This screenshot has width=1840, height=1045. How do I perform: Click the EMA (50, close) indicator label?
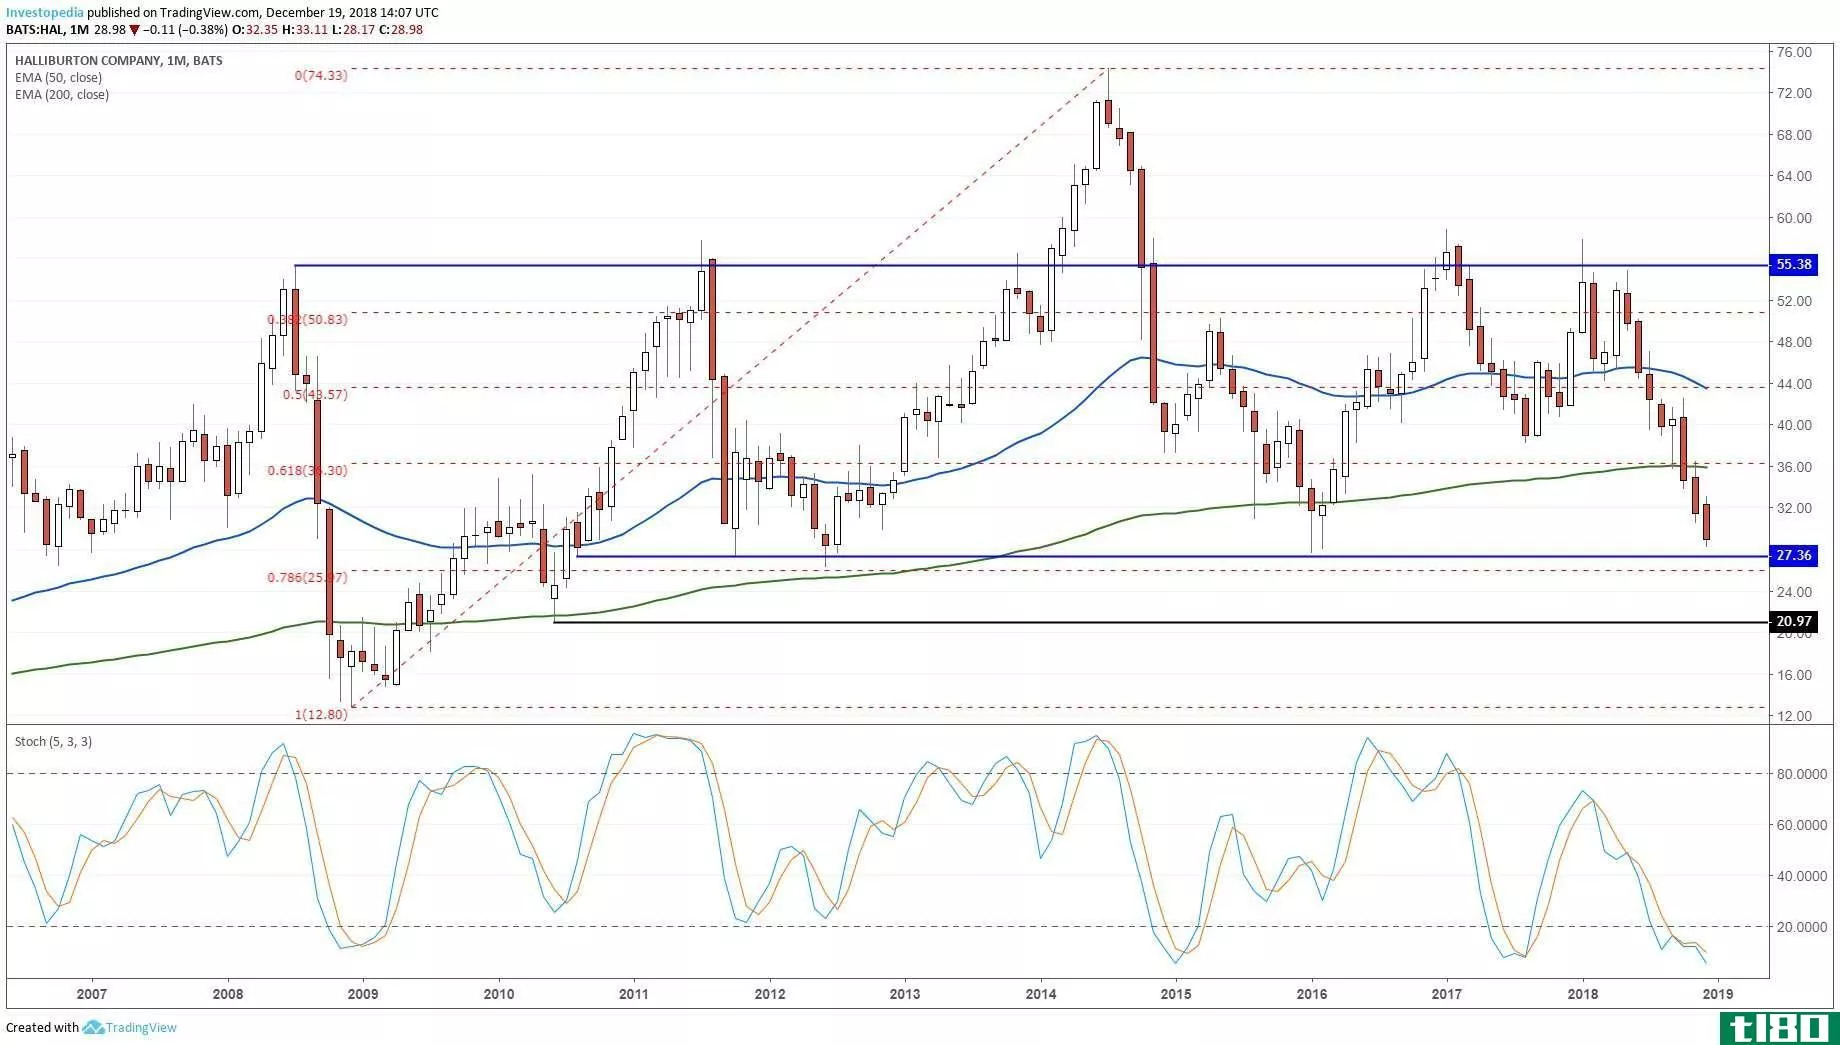58,78
